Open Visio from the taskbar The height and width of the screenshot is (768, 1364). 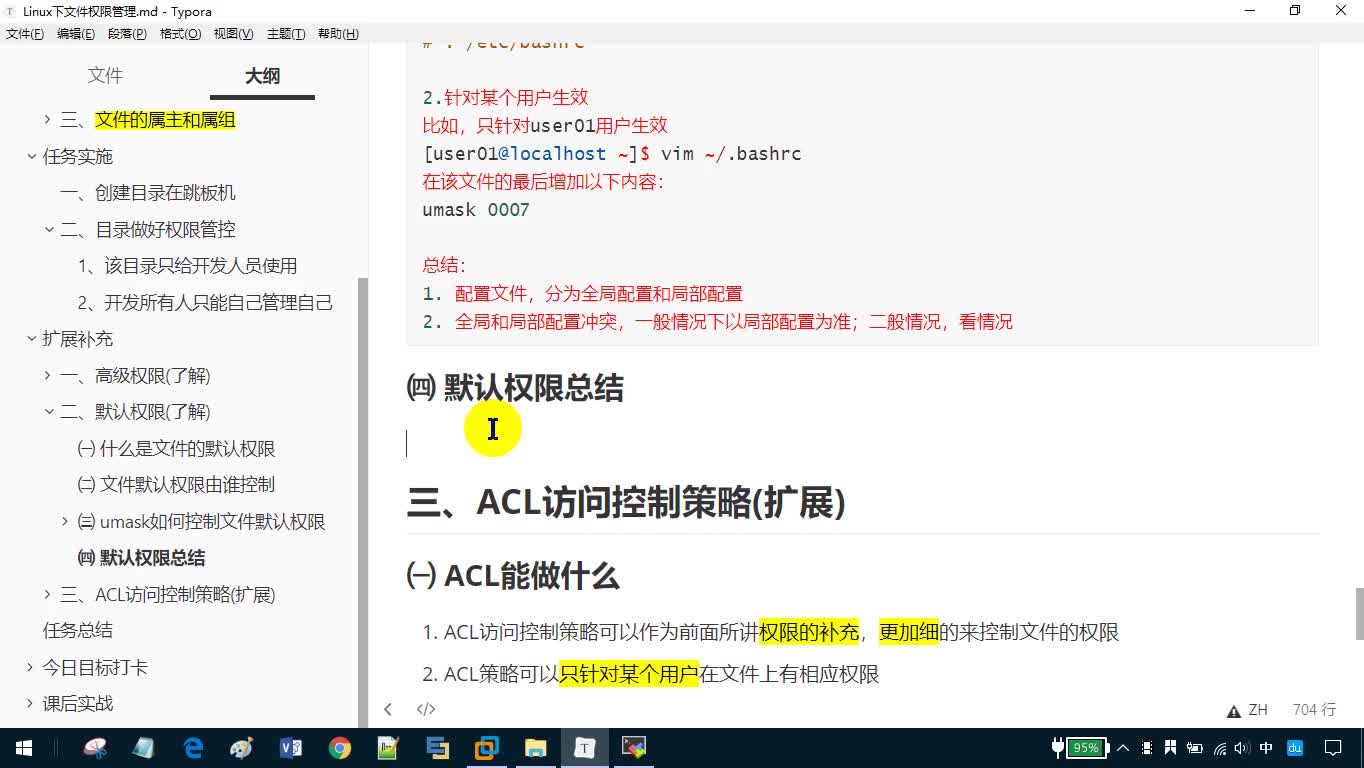point(291,748)
